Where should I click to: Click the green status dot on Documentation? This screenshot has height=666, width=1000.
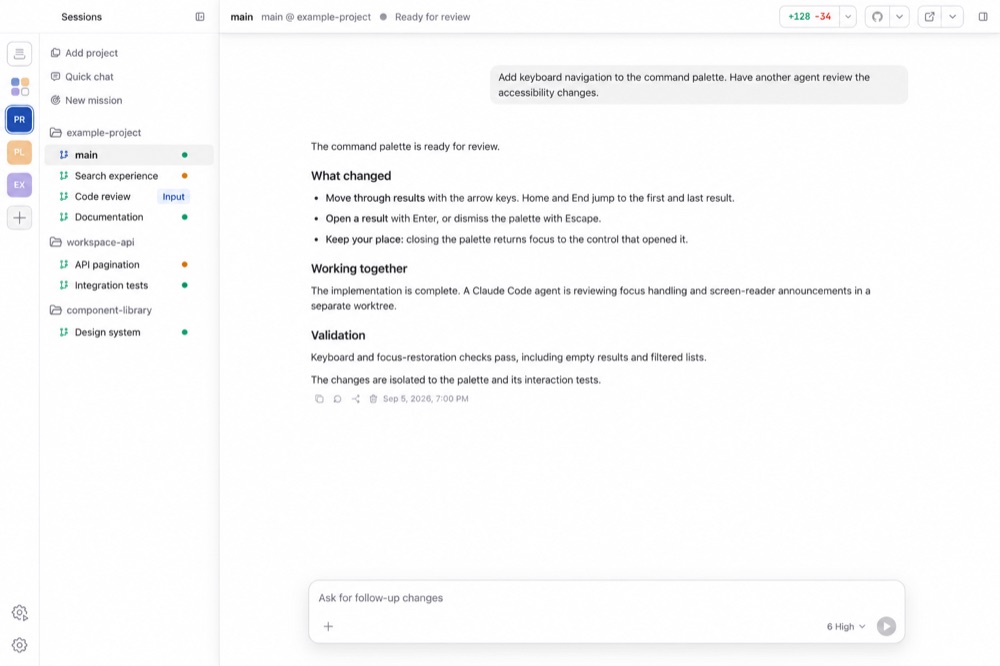tap(184, 217)
